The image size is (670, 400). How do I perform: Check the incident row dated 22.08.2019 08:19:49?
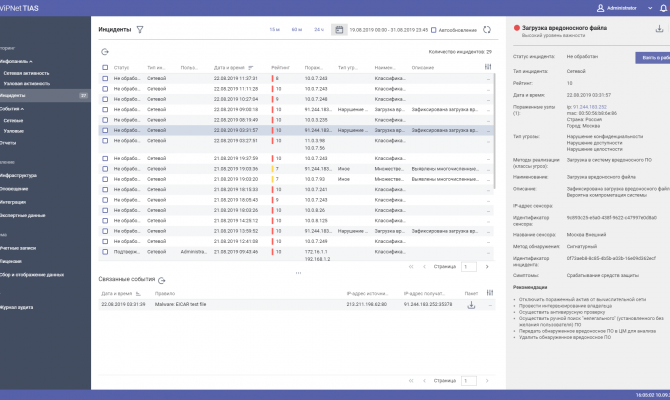tap(105, 120)
